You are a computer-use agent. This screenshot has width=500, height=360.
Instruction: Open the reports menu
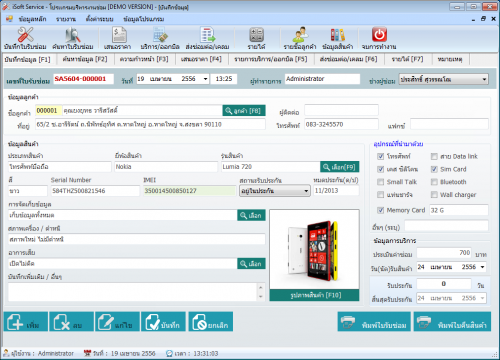pyautogui.click(x=66, y=19)
